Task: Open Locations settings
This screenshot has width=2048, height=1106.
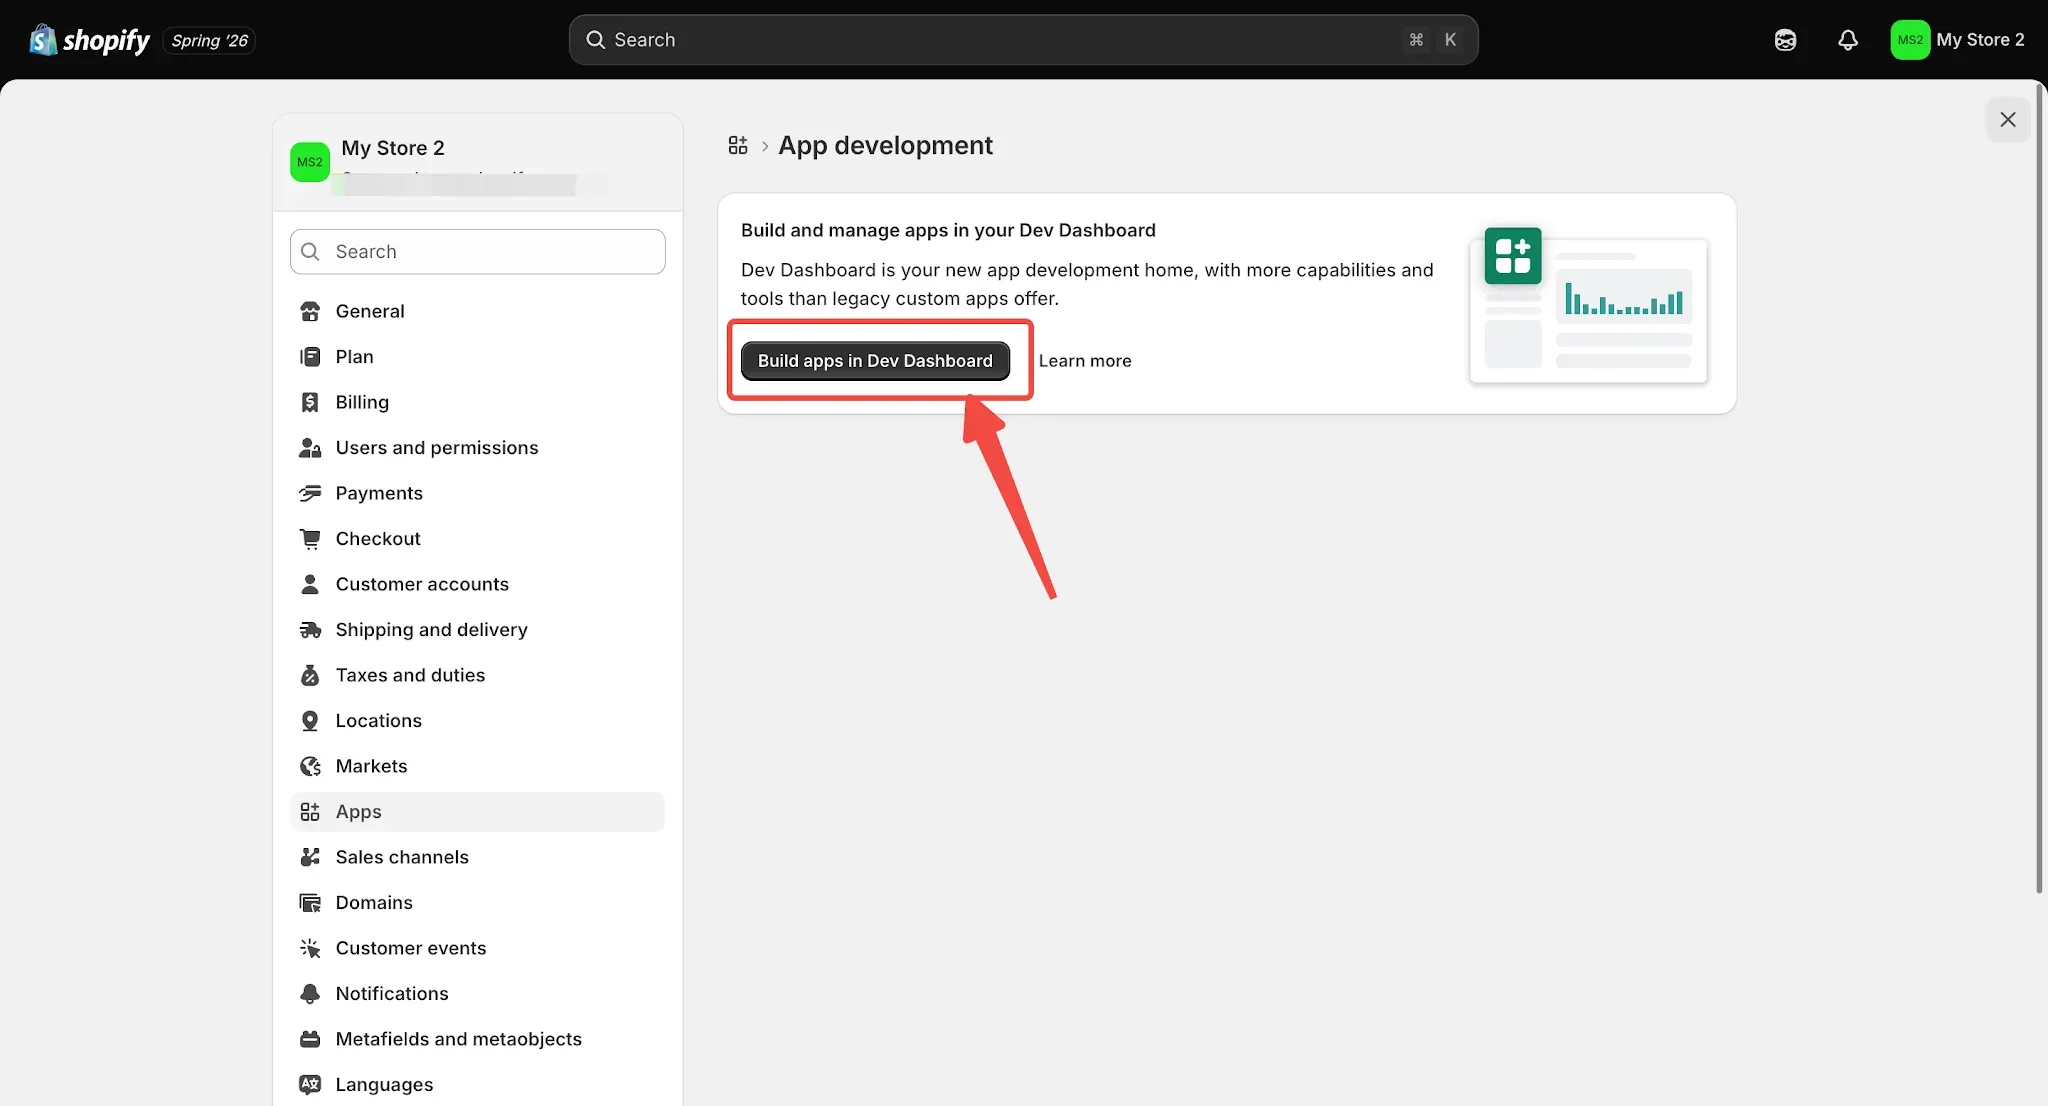Action: [x=477, y=721]
